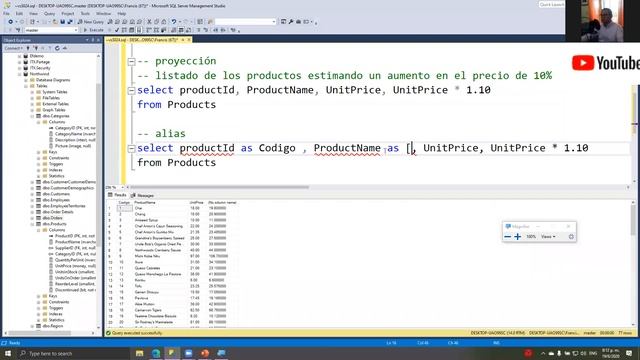The image size is (640, 360).
Task: Click the SSMS taskbar icon
Action: pos(172,353)
